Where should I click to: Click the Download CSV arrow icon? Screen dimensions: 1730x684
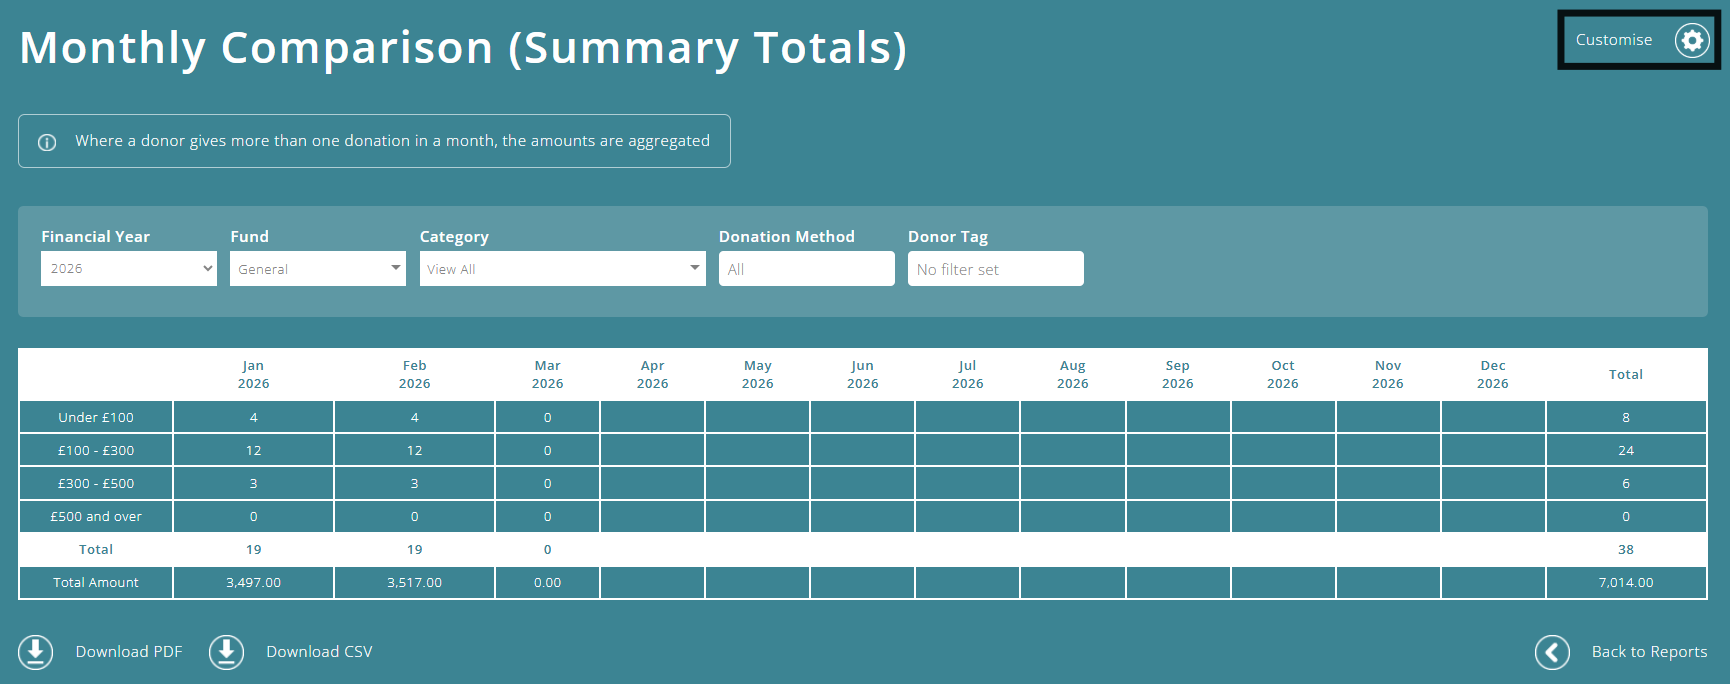226,652
